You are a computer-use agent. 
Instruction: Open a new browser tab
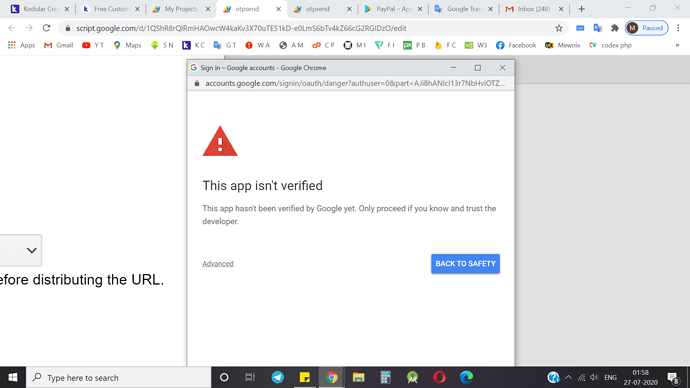click(581, 9)
